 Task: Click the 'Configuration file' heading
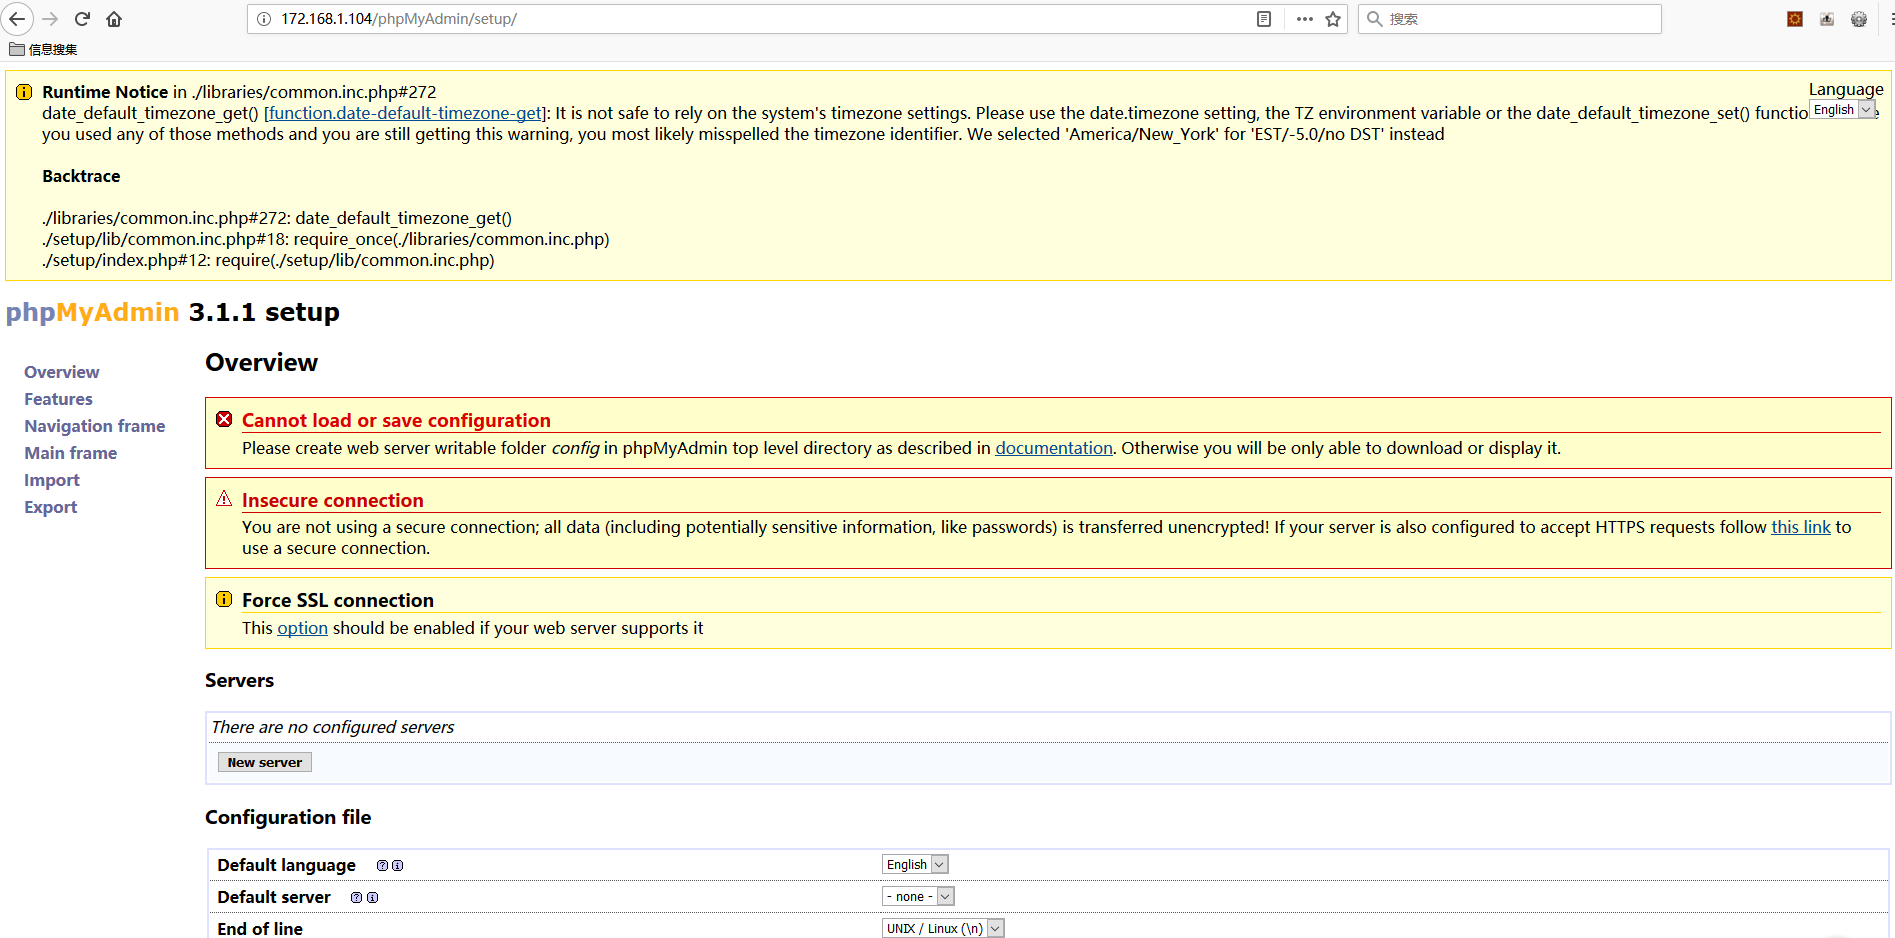point(288,817)
